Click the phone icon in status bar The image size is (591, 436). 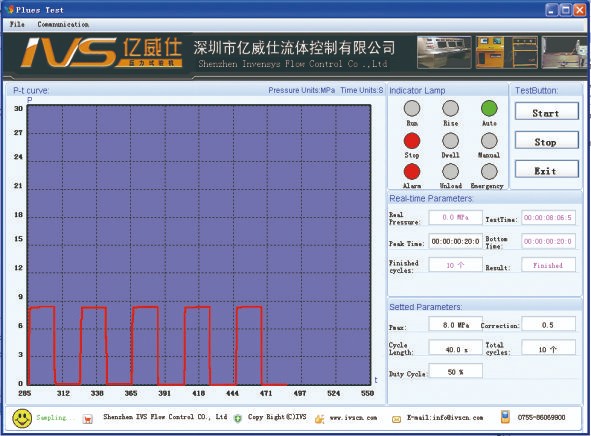(505, 417)
